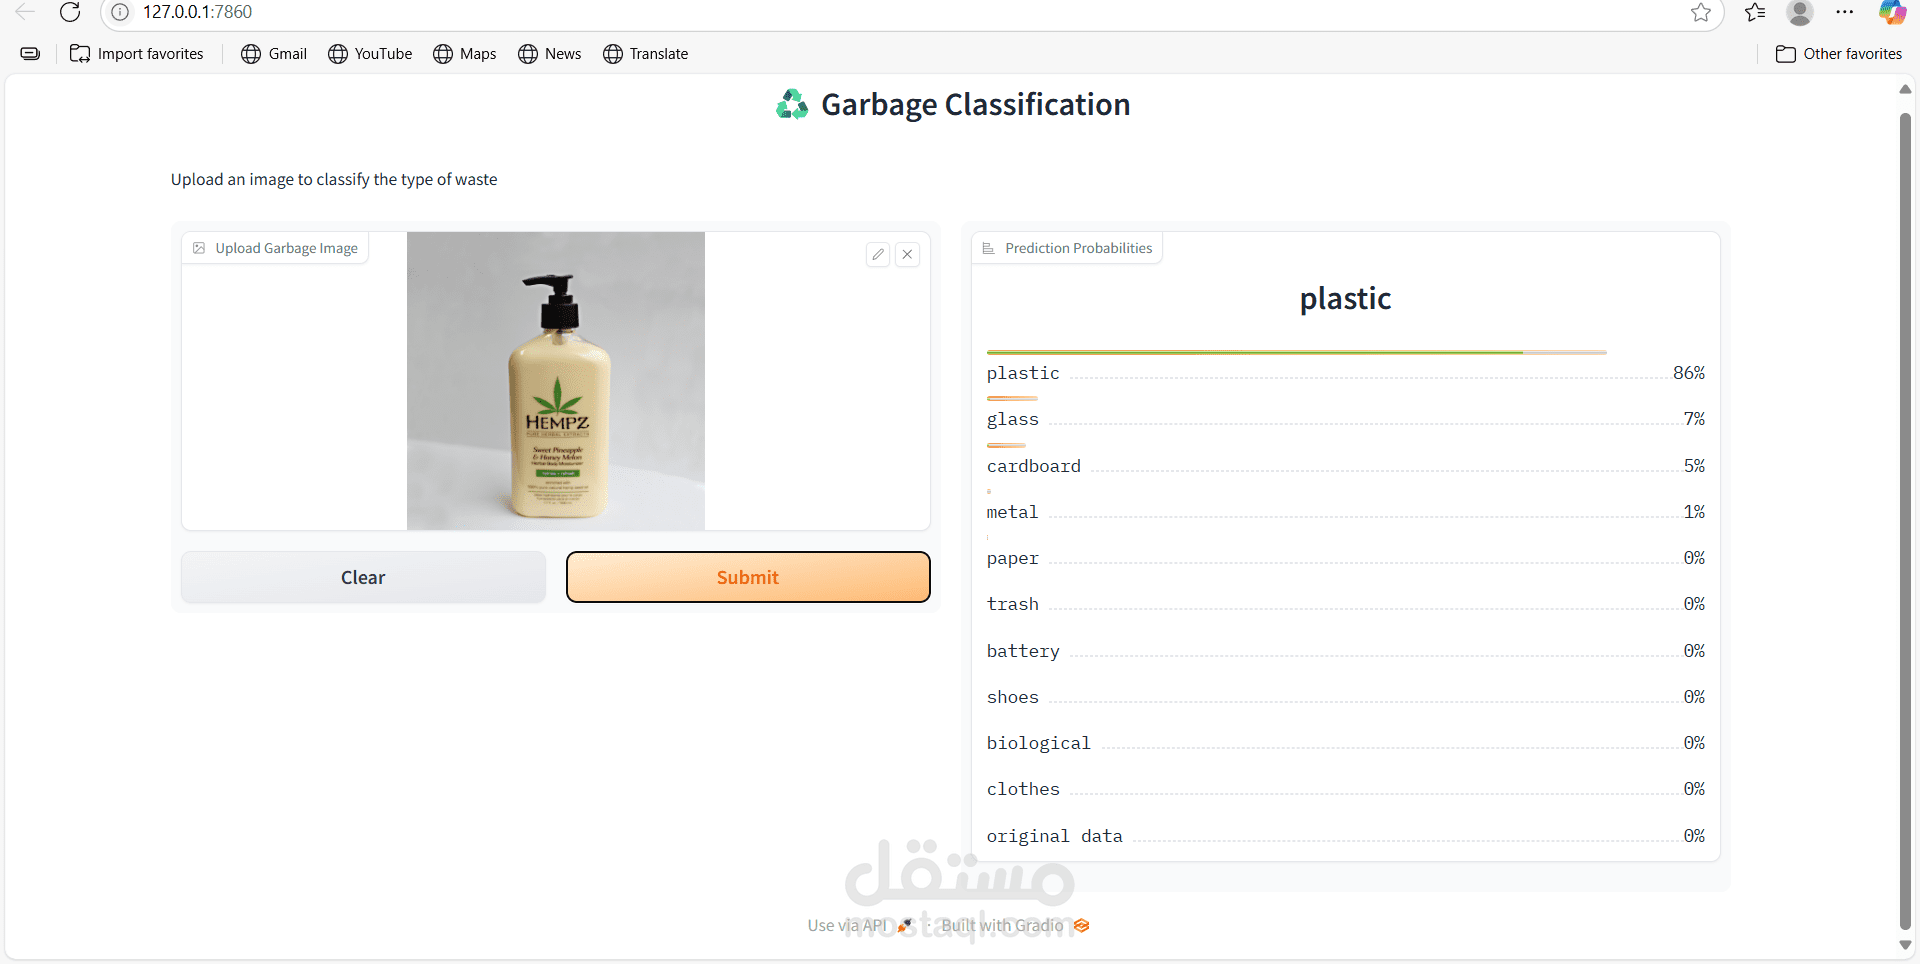Click the tab actions icon in favorites bar

[x=31, y=54]
